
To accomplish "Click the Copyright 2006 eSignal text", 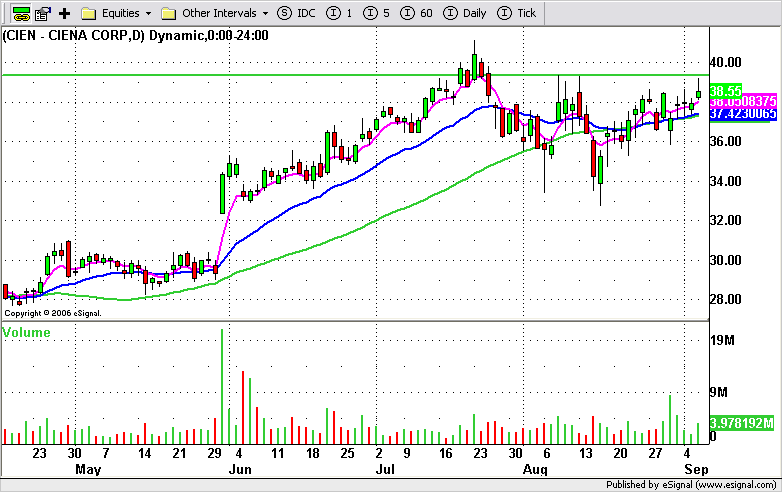I will [x=53, y=313].
